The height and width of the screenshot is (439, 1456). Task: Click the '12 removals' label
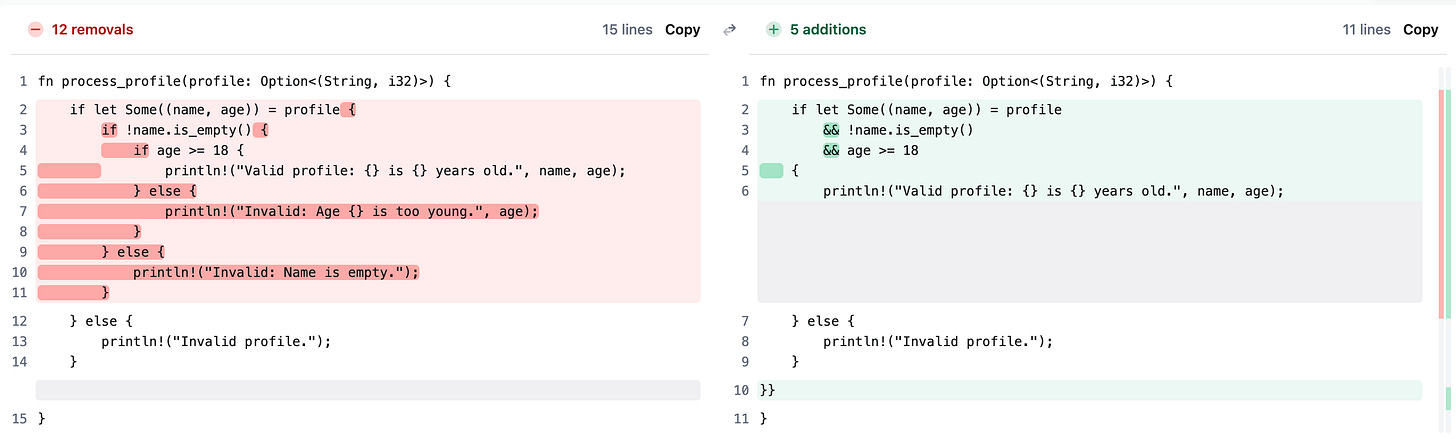(92, 30)
